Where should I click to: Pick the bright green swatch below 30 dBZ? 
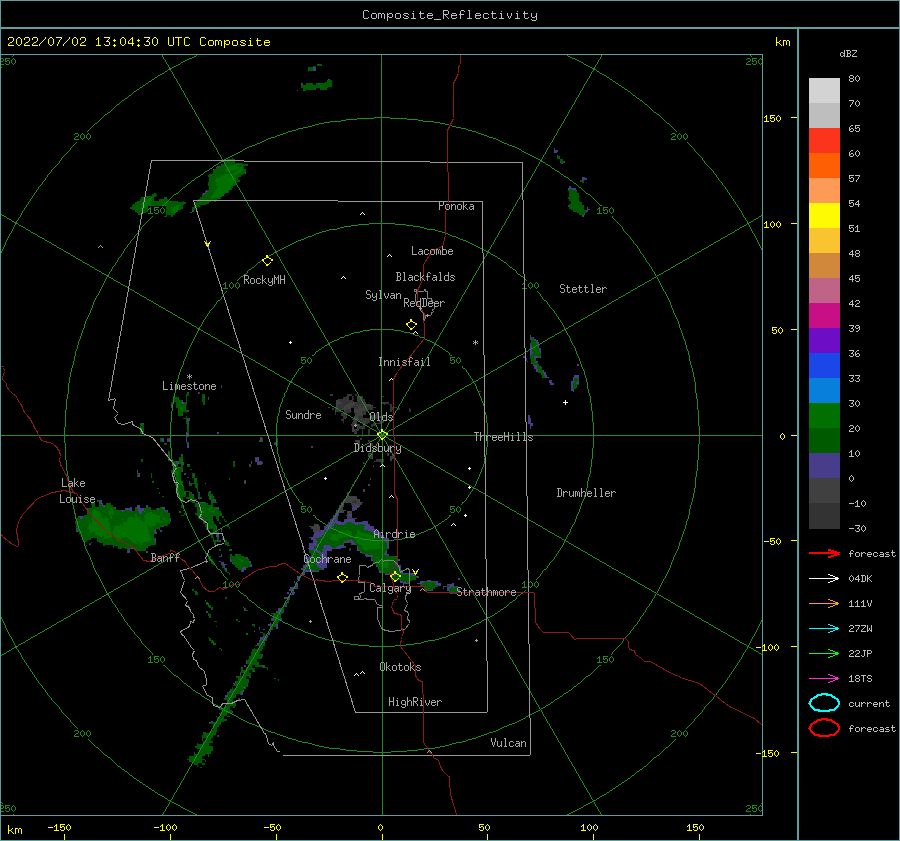(x=824, y=416)
